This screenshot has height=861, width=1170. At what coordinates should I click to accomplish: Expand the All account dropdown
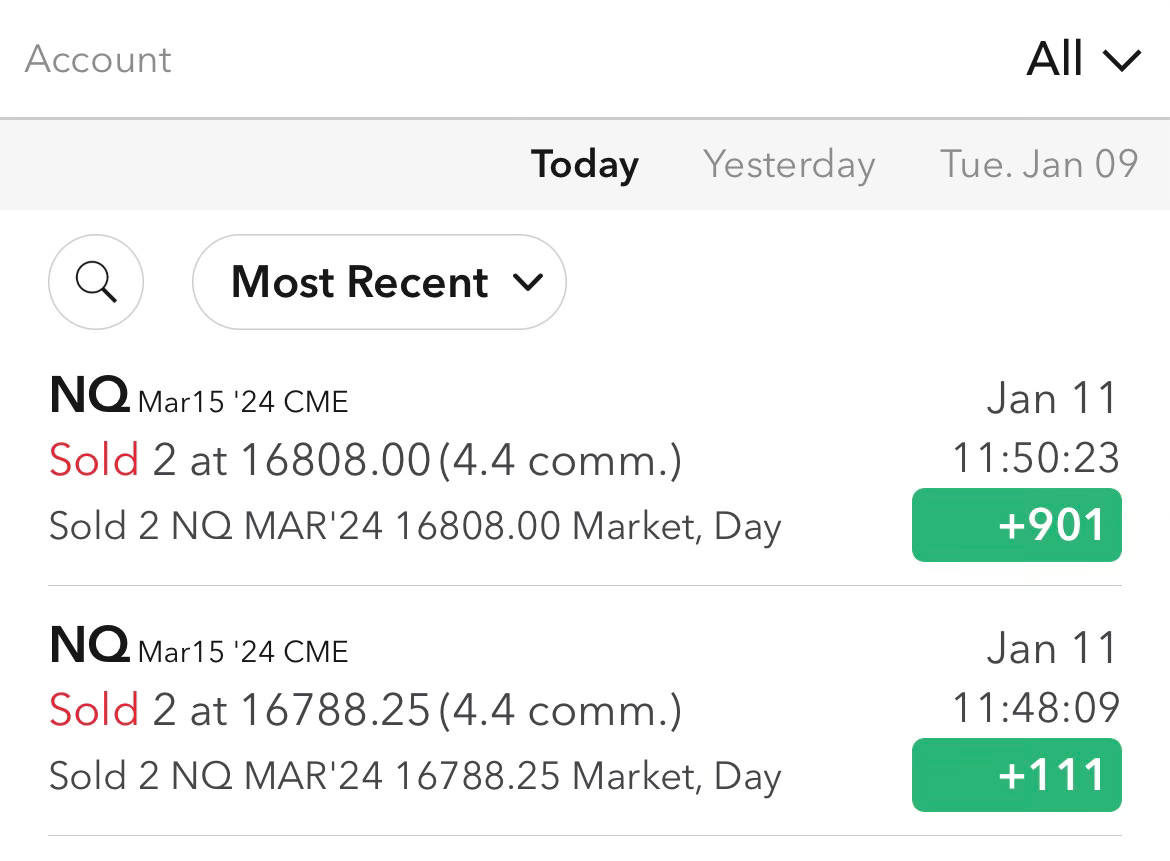click(x=1083, y=59)
